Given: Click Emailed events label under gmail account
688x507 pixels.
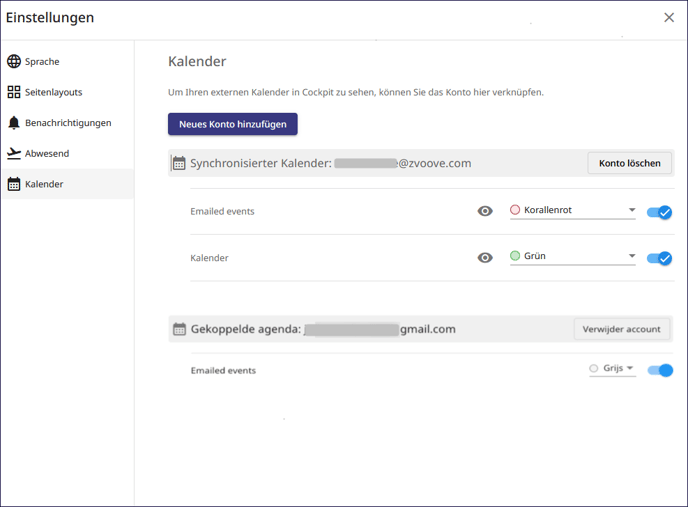Looking at the screenshot, I should pyautogui.click(x=223, y=370).
